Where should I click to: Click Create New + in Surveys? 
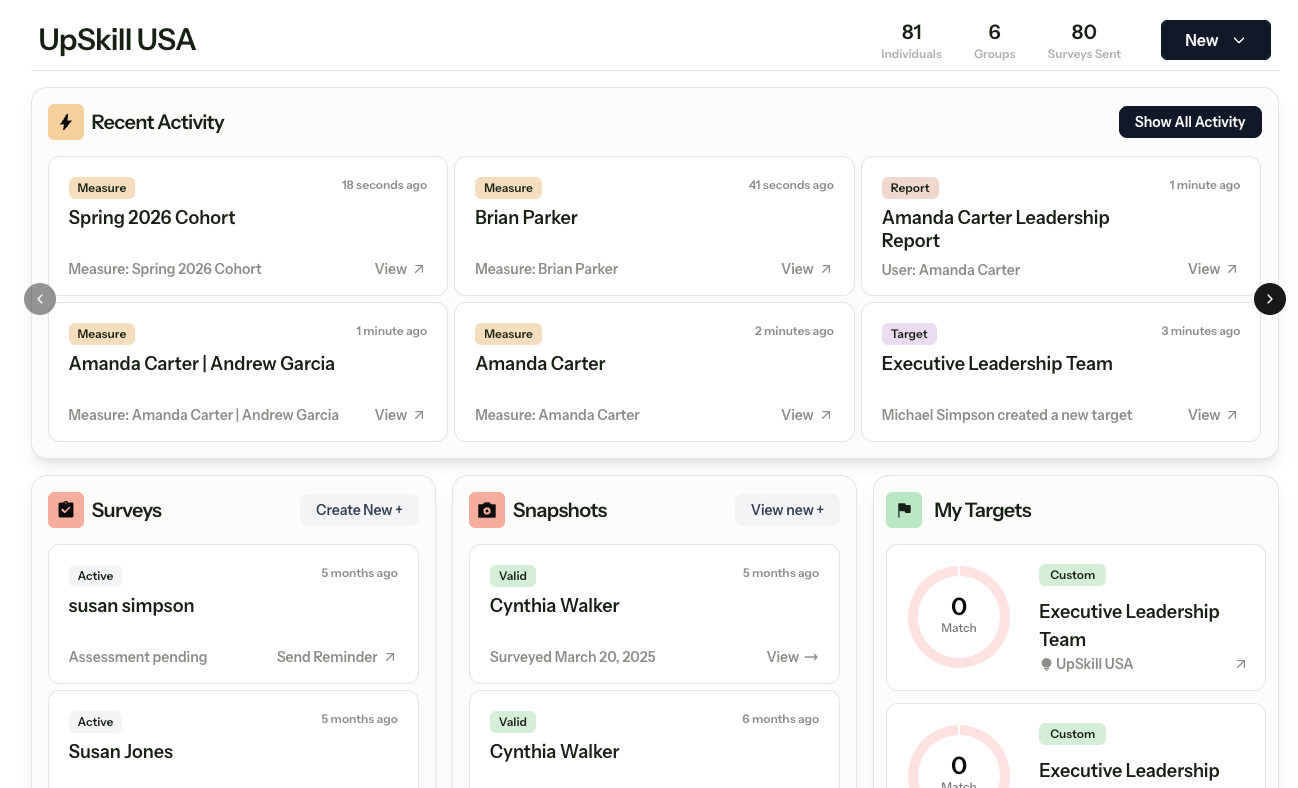[359, 510]
